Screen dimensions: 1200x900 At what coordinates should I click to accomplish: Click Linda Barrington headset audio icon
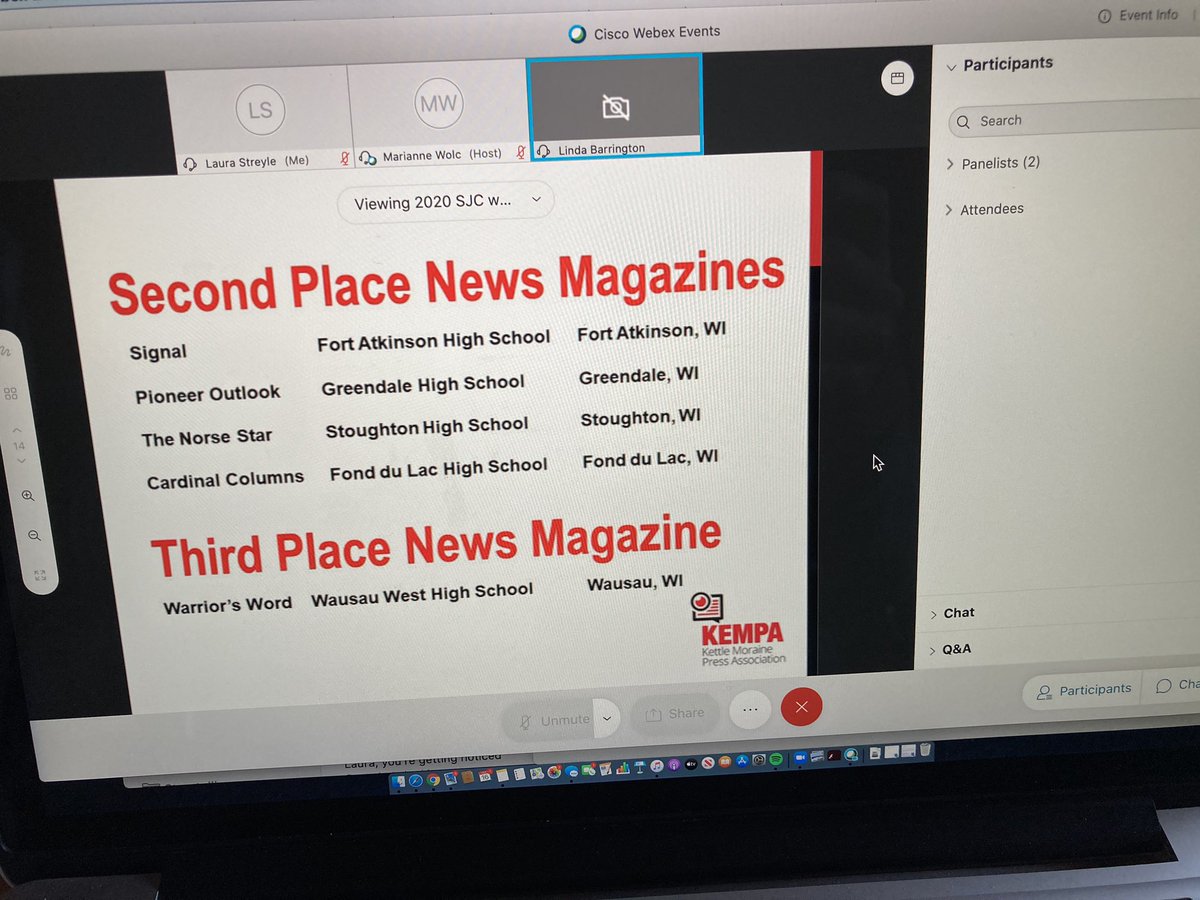click(544, 150)
